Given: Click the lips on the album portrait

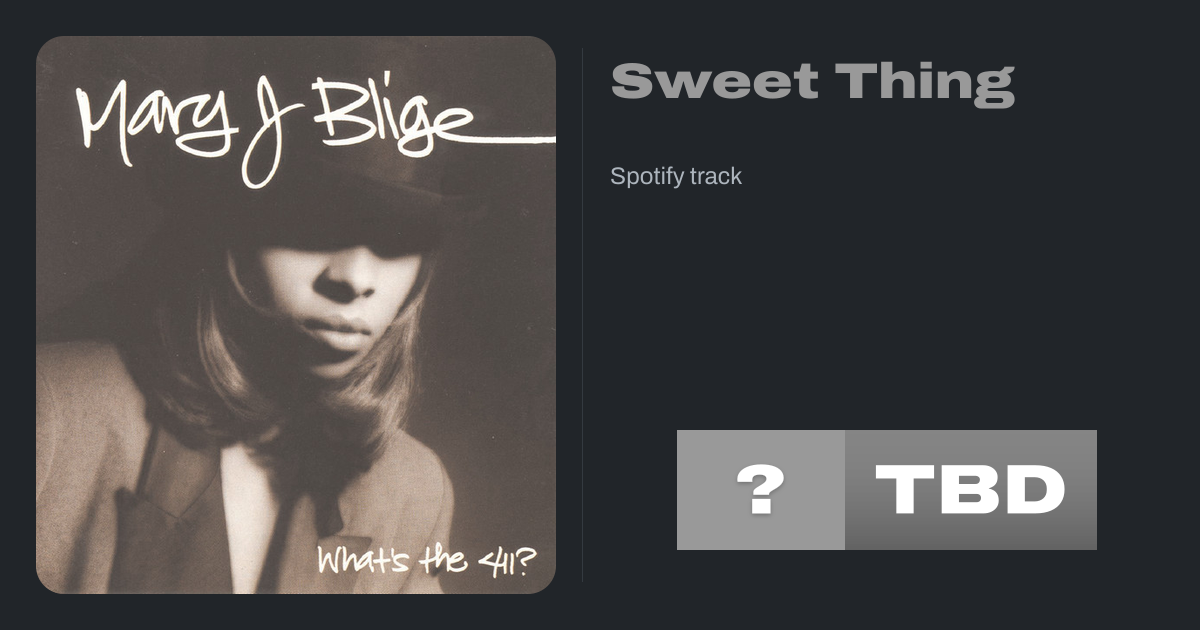Looking at the screenshot, I should [x=338, y=328].
